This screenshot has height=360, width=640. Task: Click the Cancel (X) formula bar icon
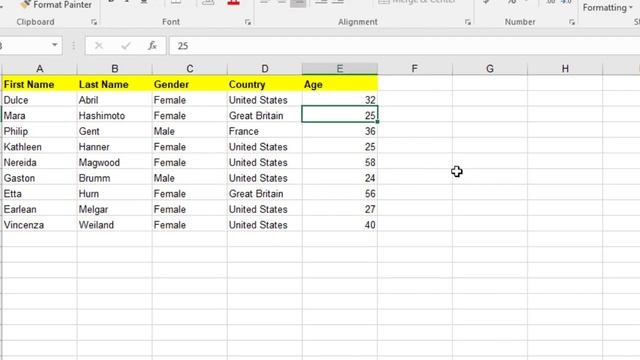click(99, 46)
